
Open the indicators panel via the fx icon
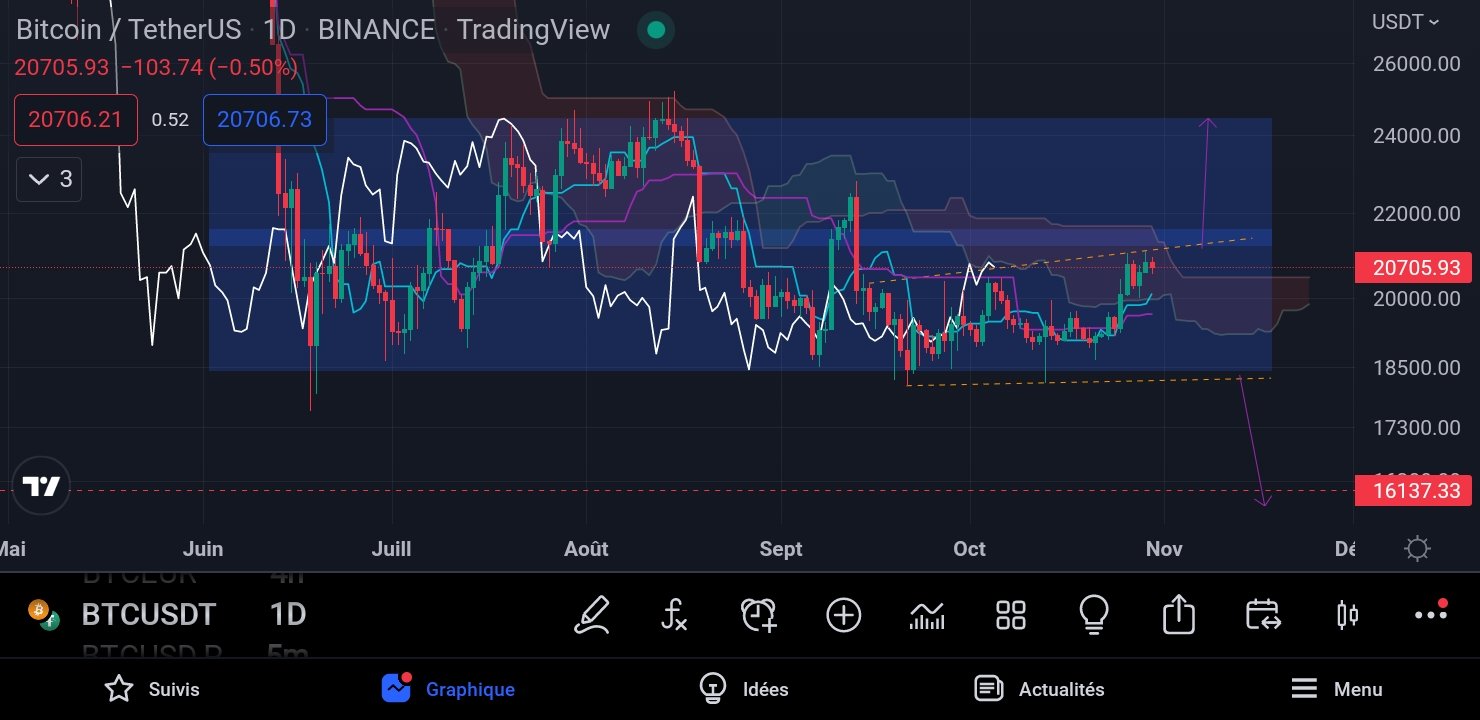(x=675, y=615)
